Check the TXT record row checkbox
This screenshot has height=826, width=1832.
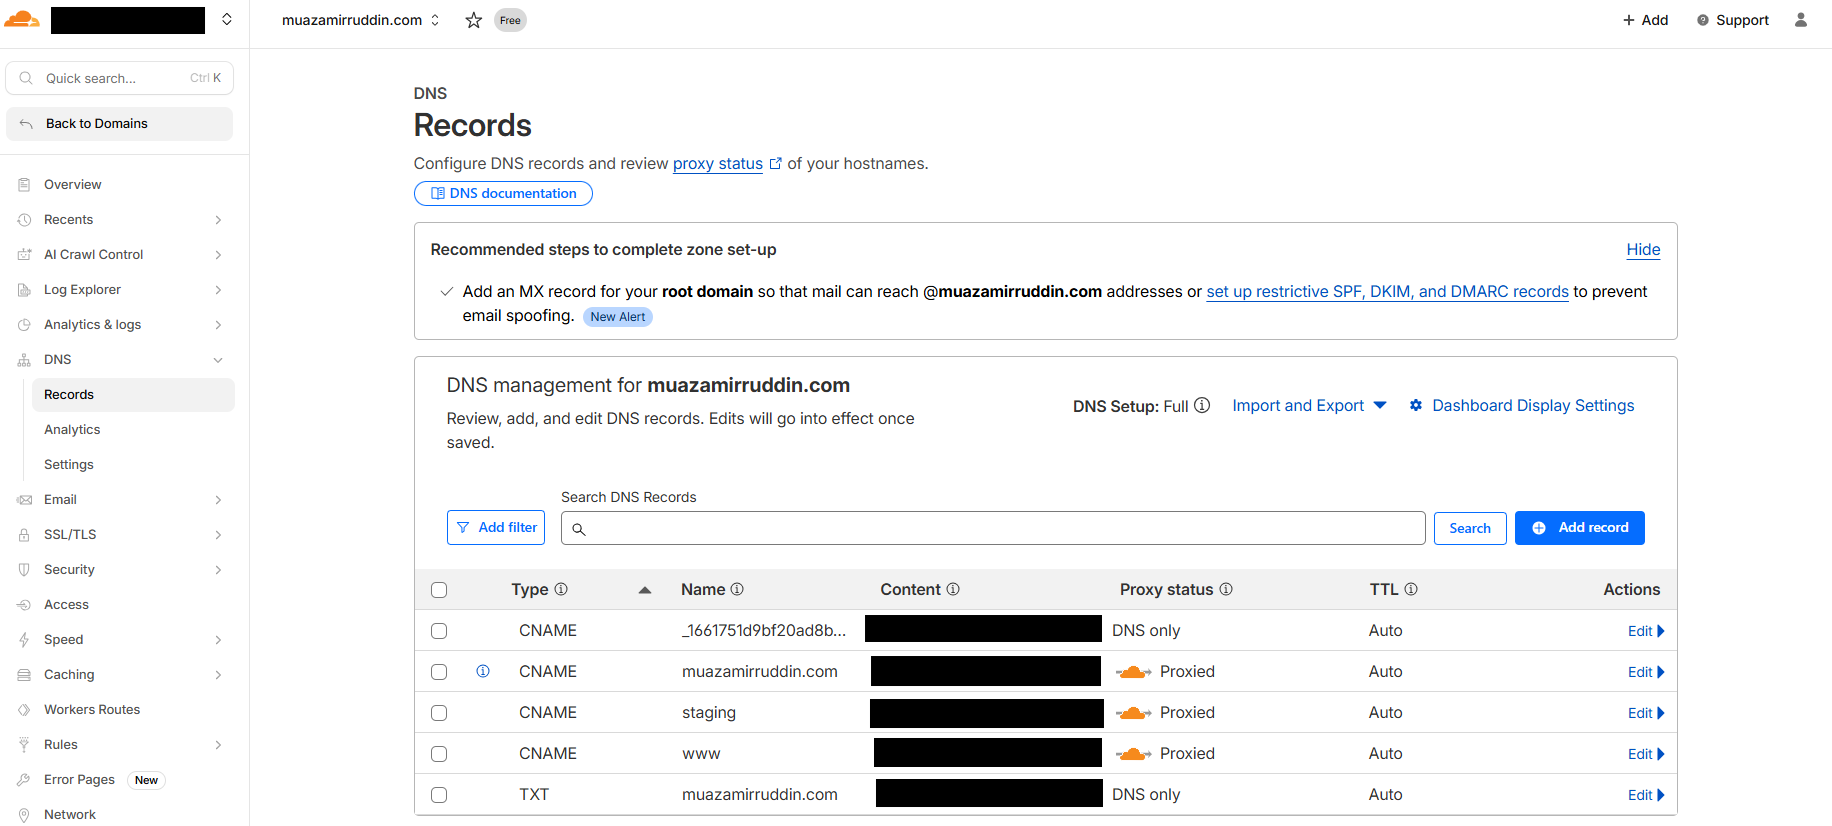[x=439, y=795]
